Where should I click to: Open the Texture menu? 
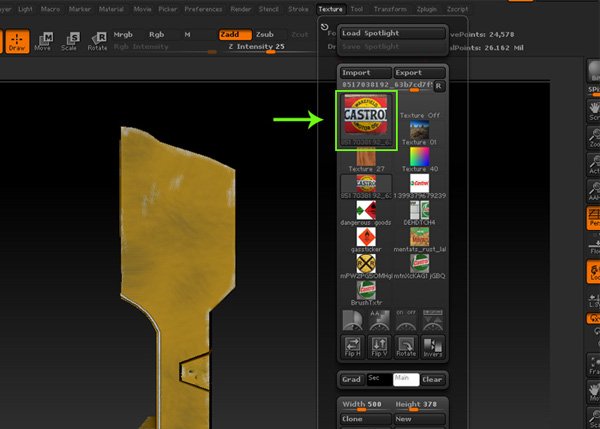point(331,9)
